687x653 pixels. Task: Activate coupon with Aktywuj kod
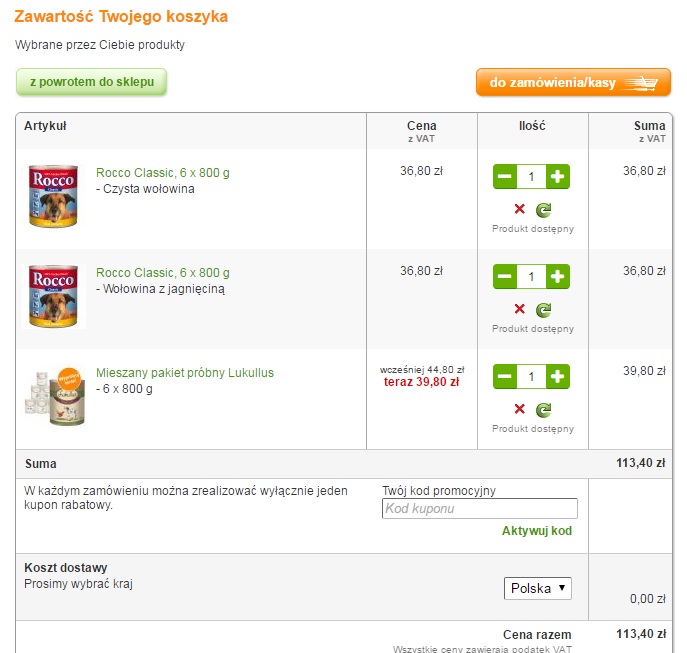(537, 531)
